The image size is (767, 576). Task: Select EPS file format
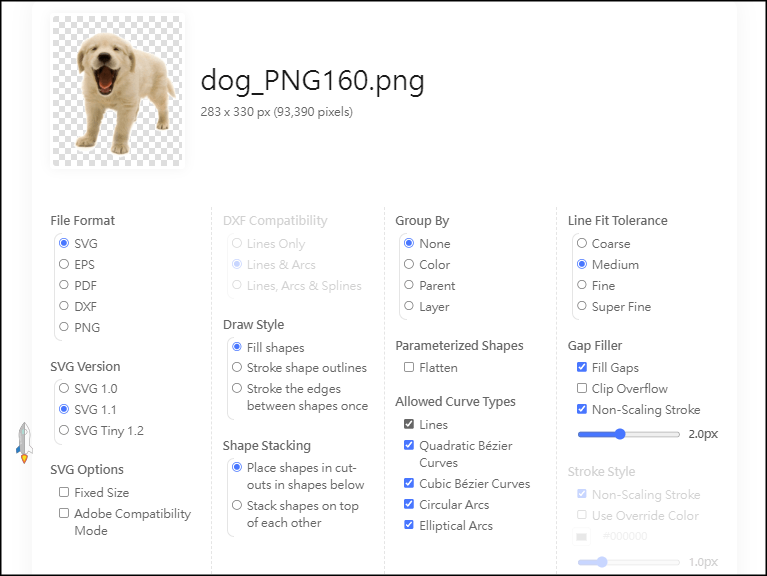coord(64,265)
